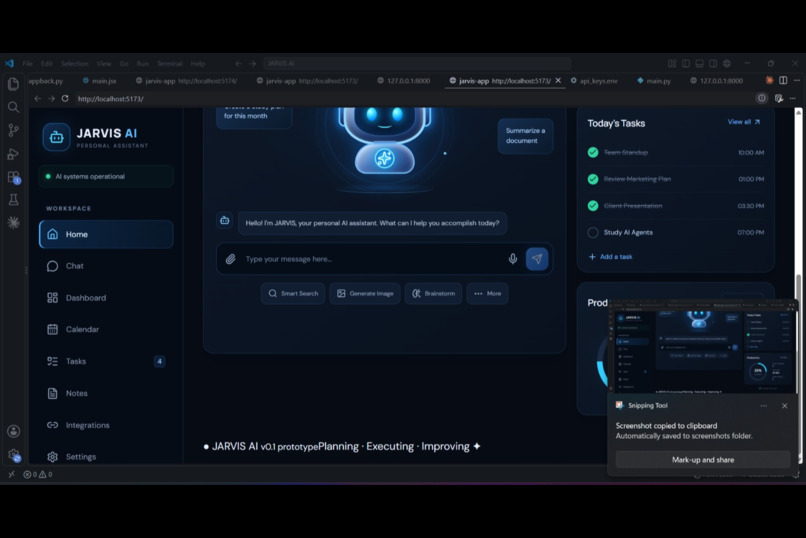Viewport: 806px width, 538px height.
Task: Select Home in the workspace sidebar
Action: click(x=106, y=234)
